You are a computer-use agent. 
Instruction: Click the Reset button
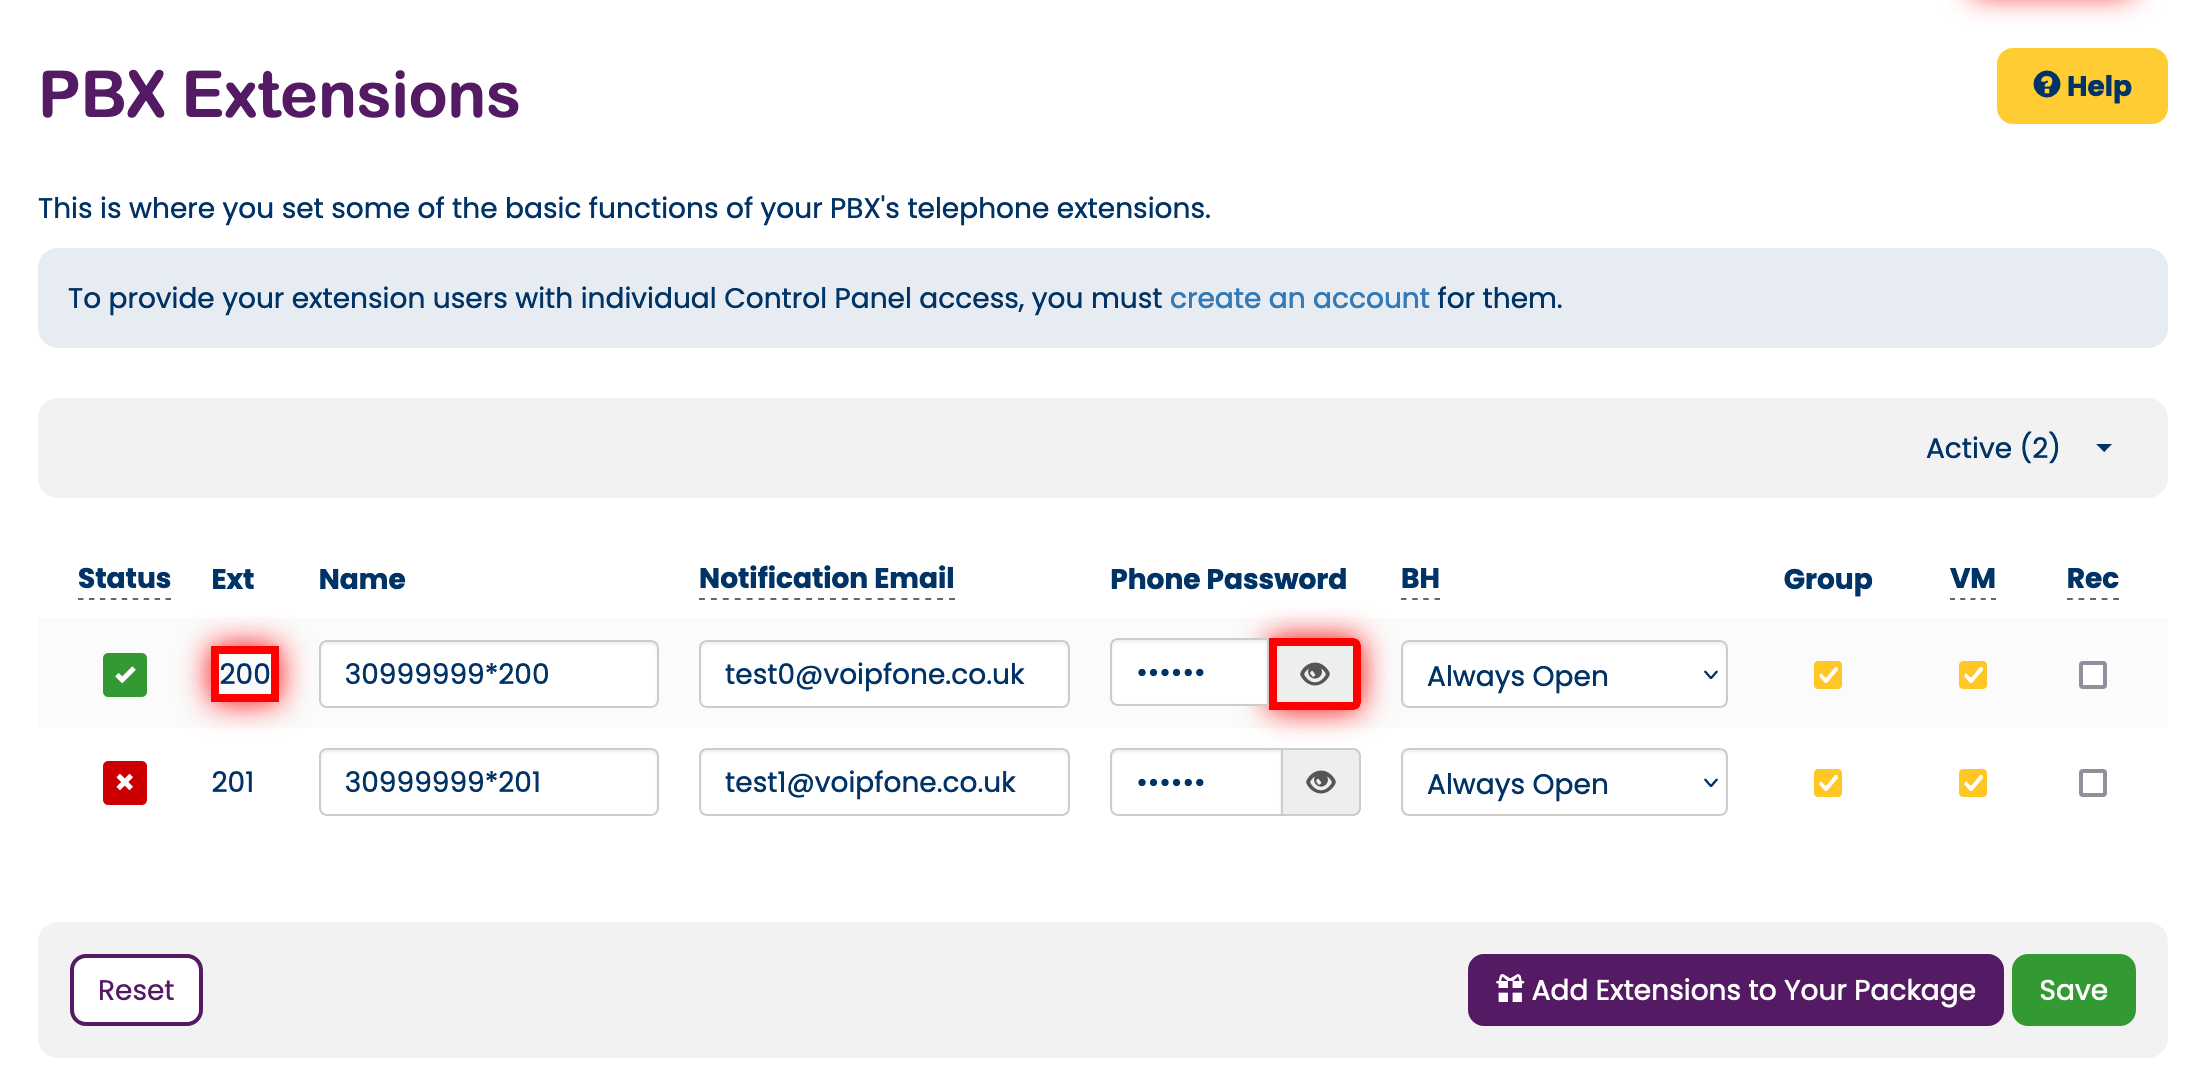137,990
